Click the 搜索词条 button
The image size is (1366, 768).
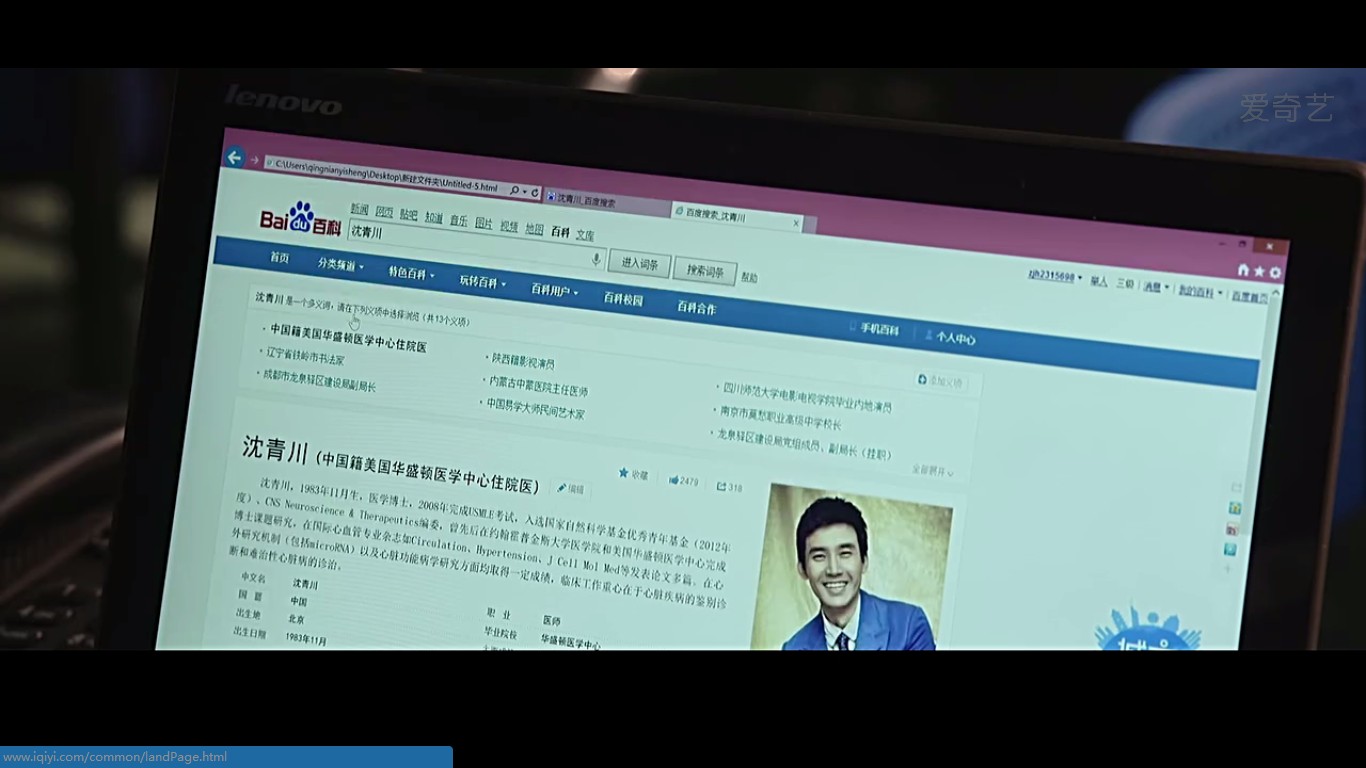pyautogui.click(x=705, y=271)
